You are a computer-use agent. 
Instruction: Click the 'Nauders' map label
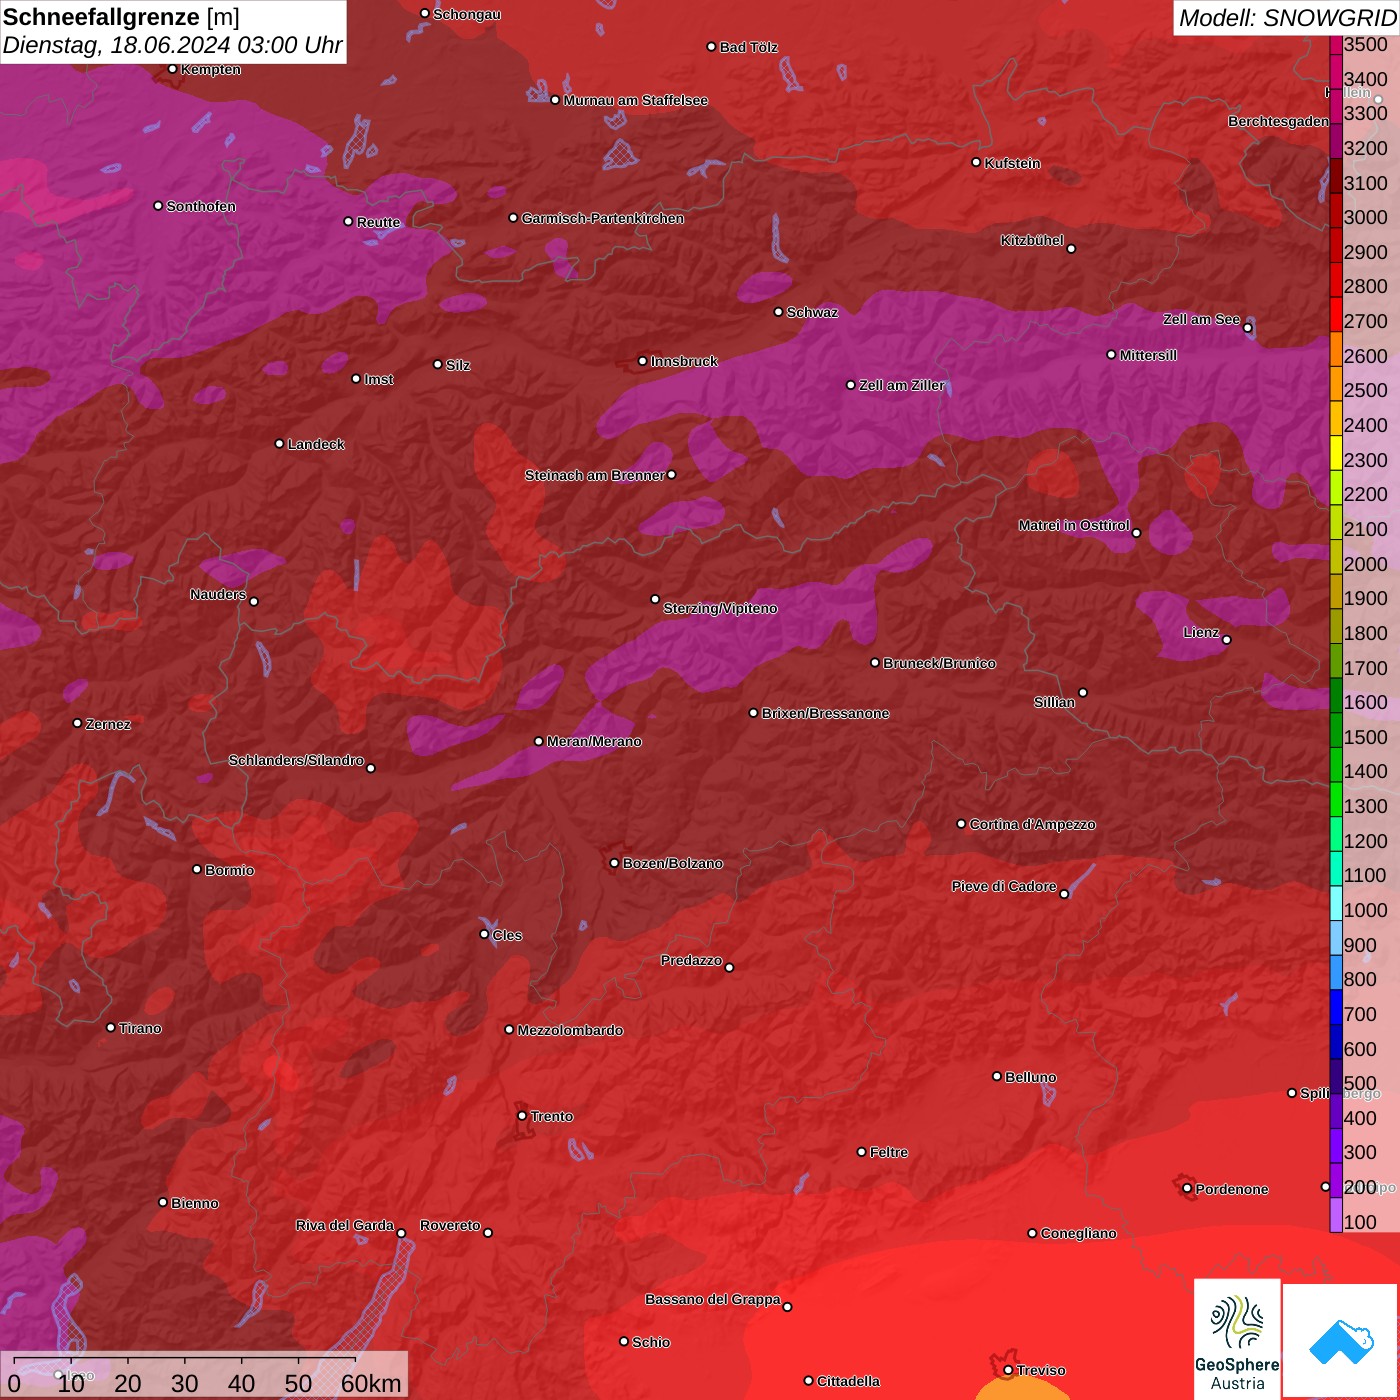pyautogui.click(x=218, y=594)
